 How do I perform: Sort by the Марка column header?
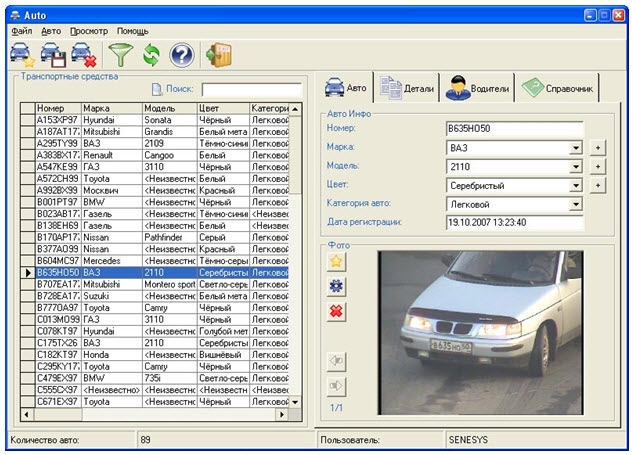[x=112, y=109]
